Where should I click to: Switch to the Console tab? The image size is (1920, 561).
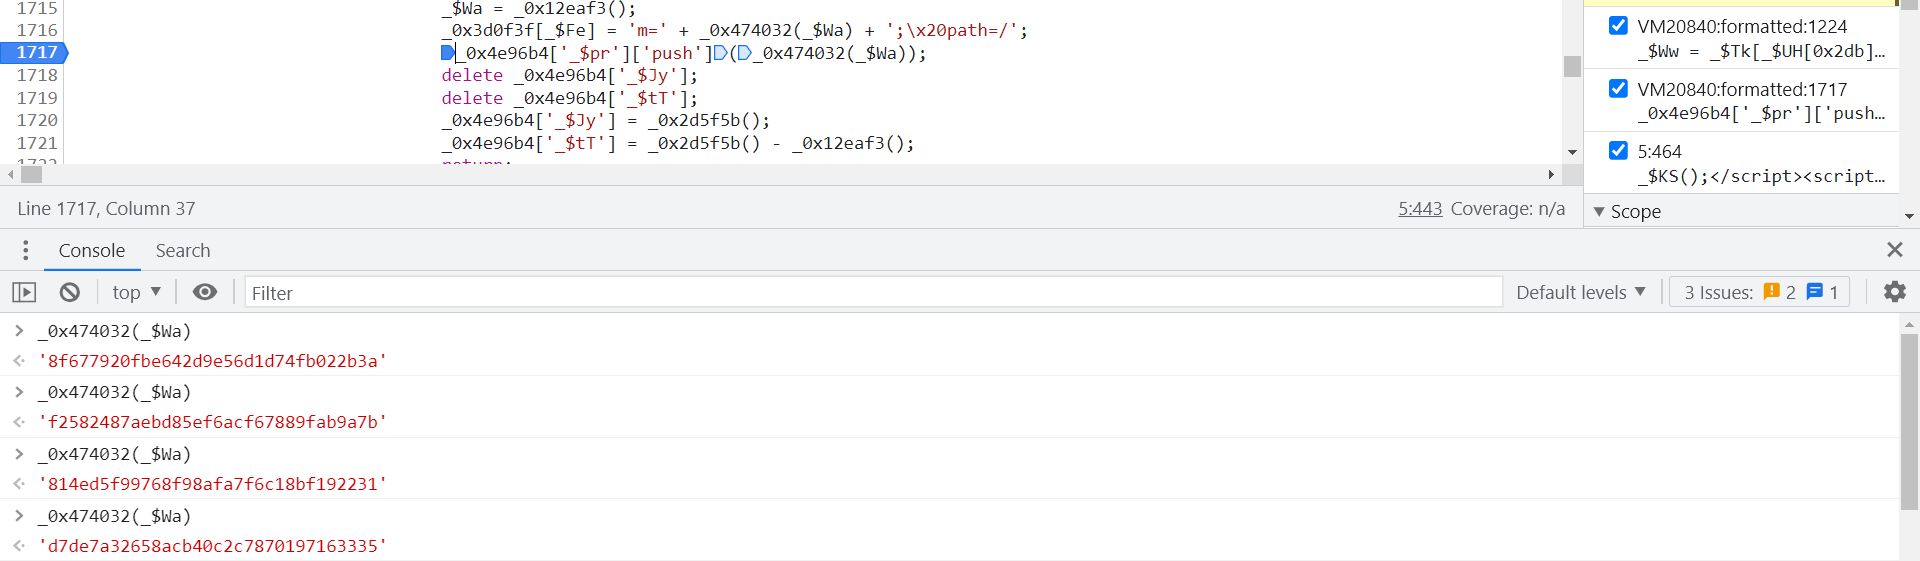[x=92, y=250]
